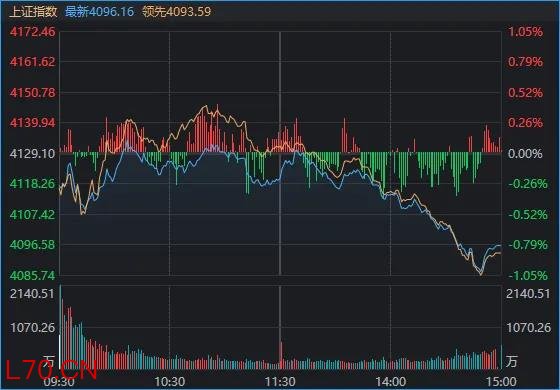The width and height of the screenshot is (560, 390).
Task: Click the opening volume bar at 09:30
Action: (x=60, y=327)
